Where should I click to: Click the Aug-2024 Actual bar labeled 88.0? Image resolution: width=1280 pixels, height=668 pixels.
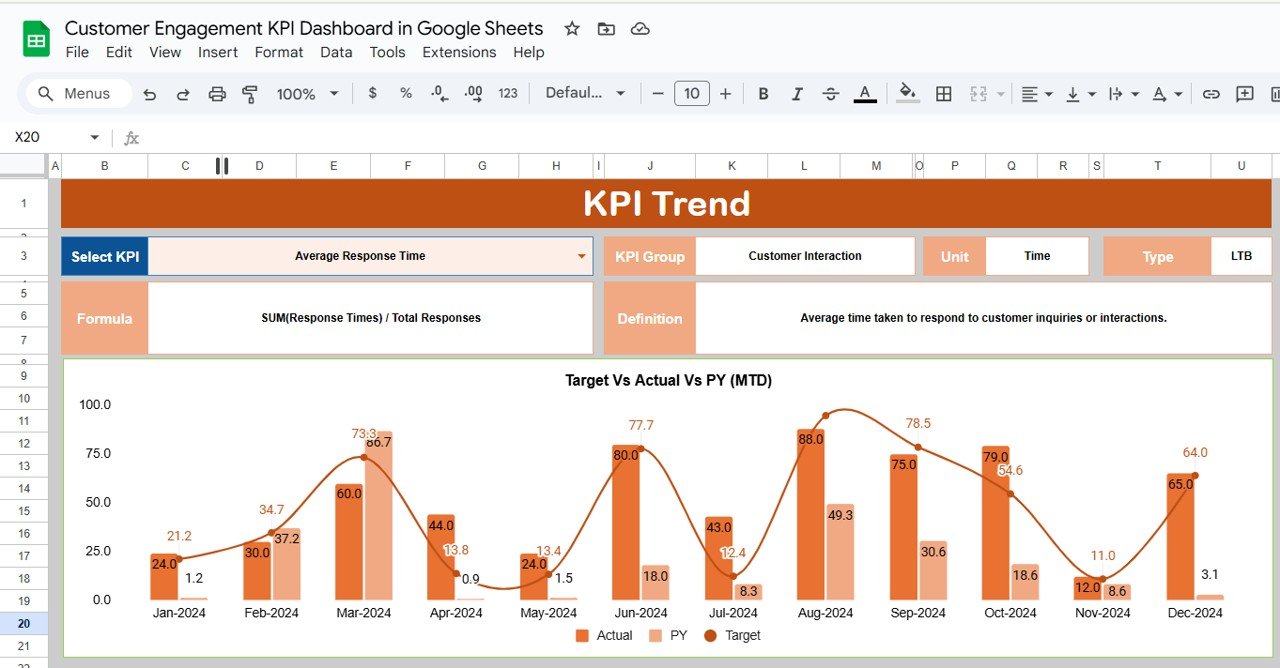click(811, 515)
